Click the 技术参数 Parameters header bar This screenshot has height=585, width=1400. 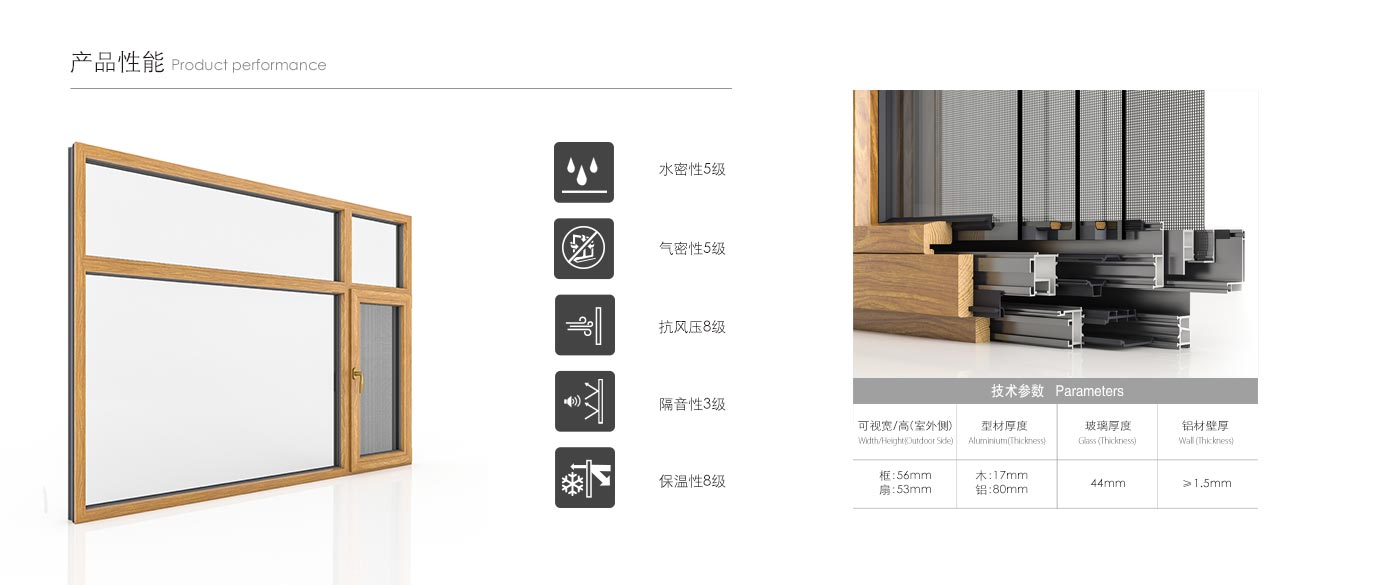pyautogui.click(x=1055, y=391)
